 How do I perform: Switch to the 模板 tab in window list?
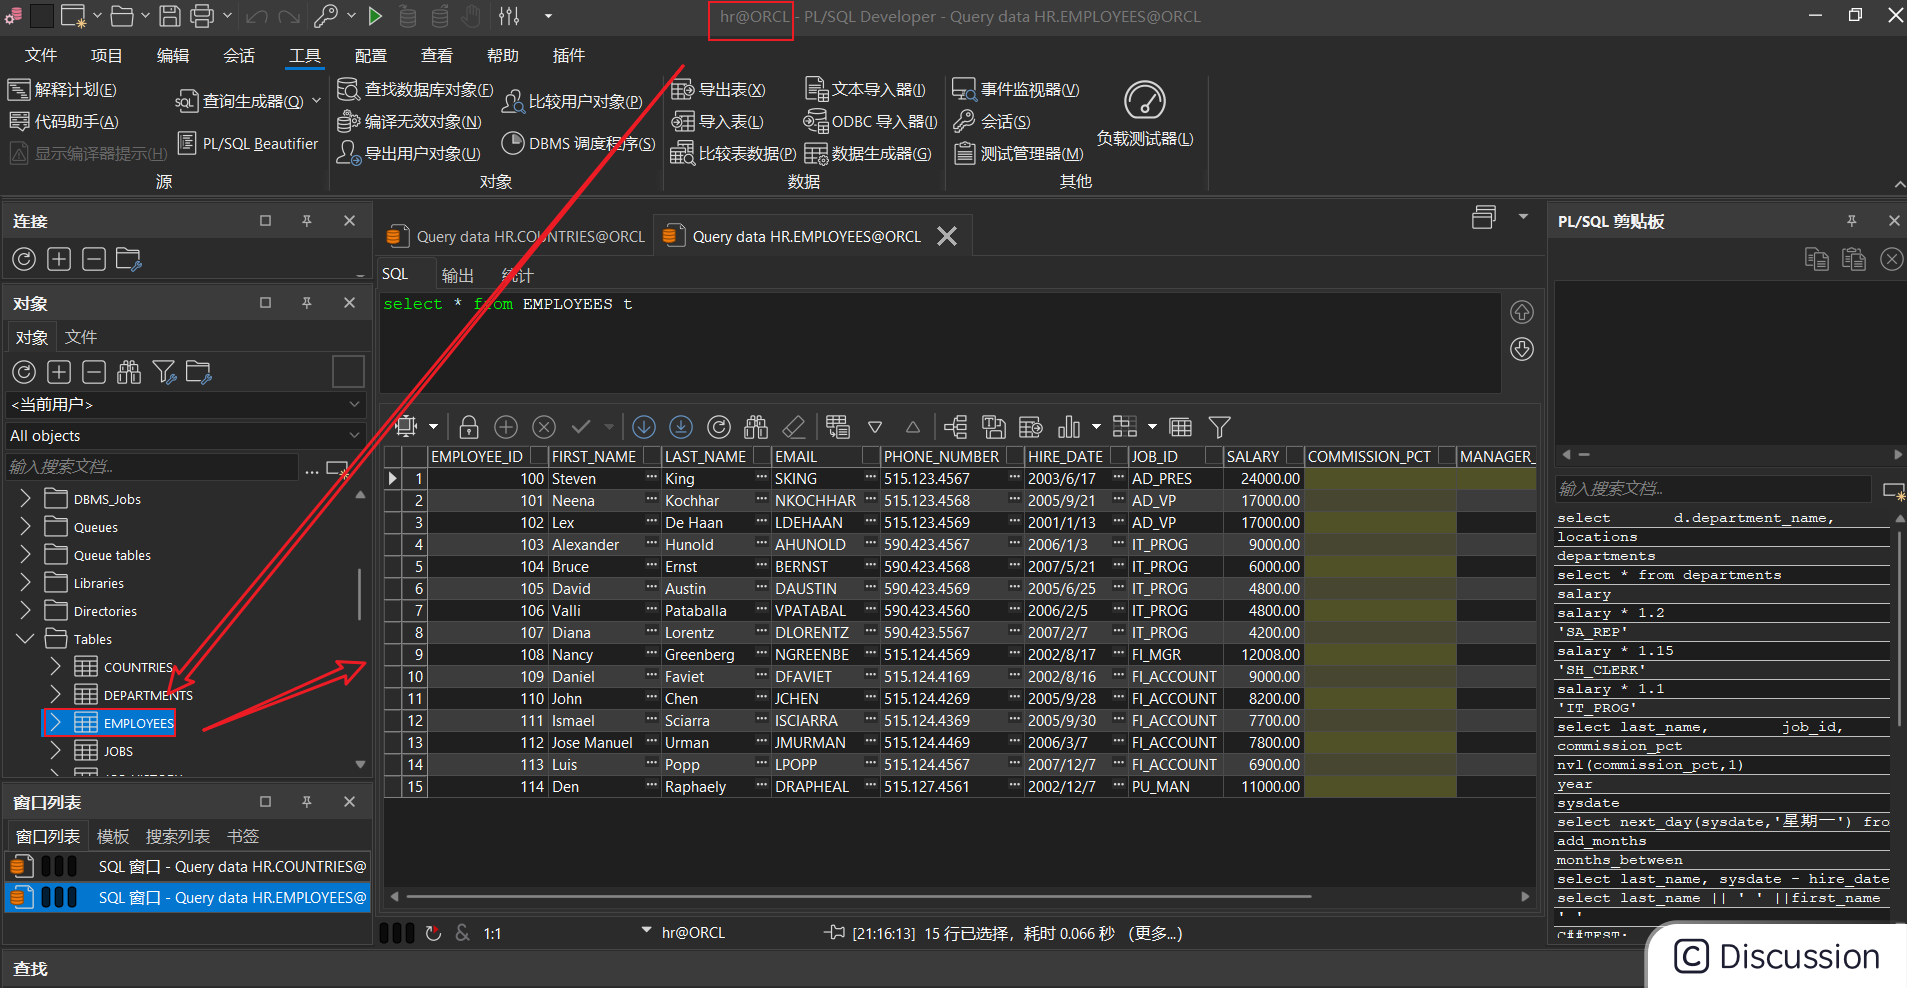pos(113,836)
